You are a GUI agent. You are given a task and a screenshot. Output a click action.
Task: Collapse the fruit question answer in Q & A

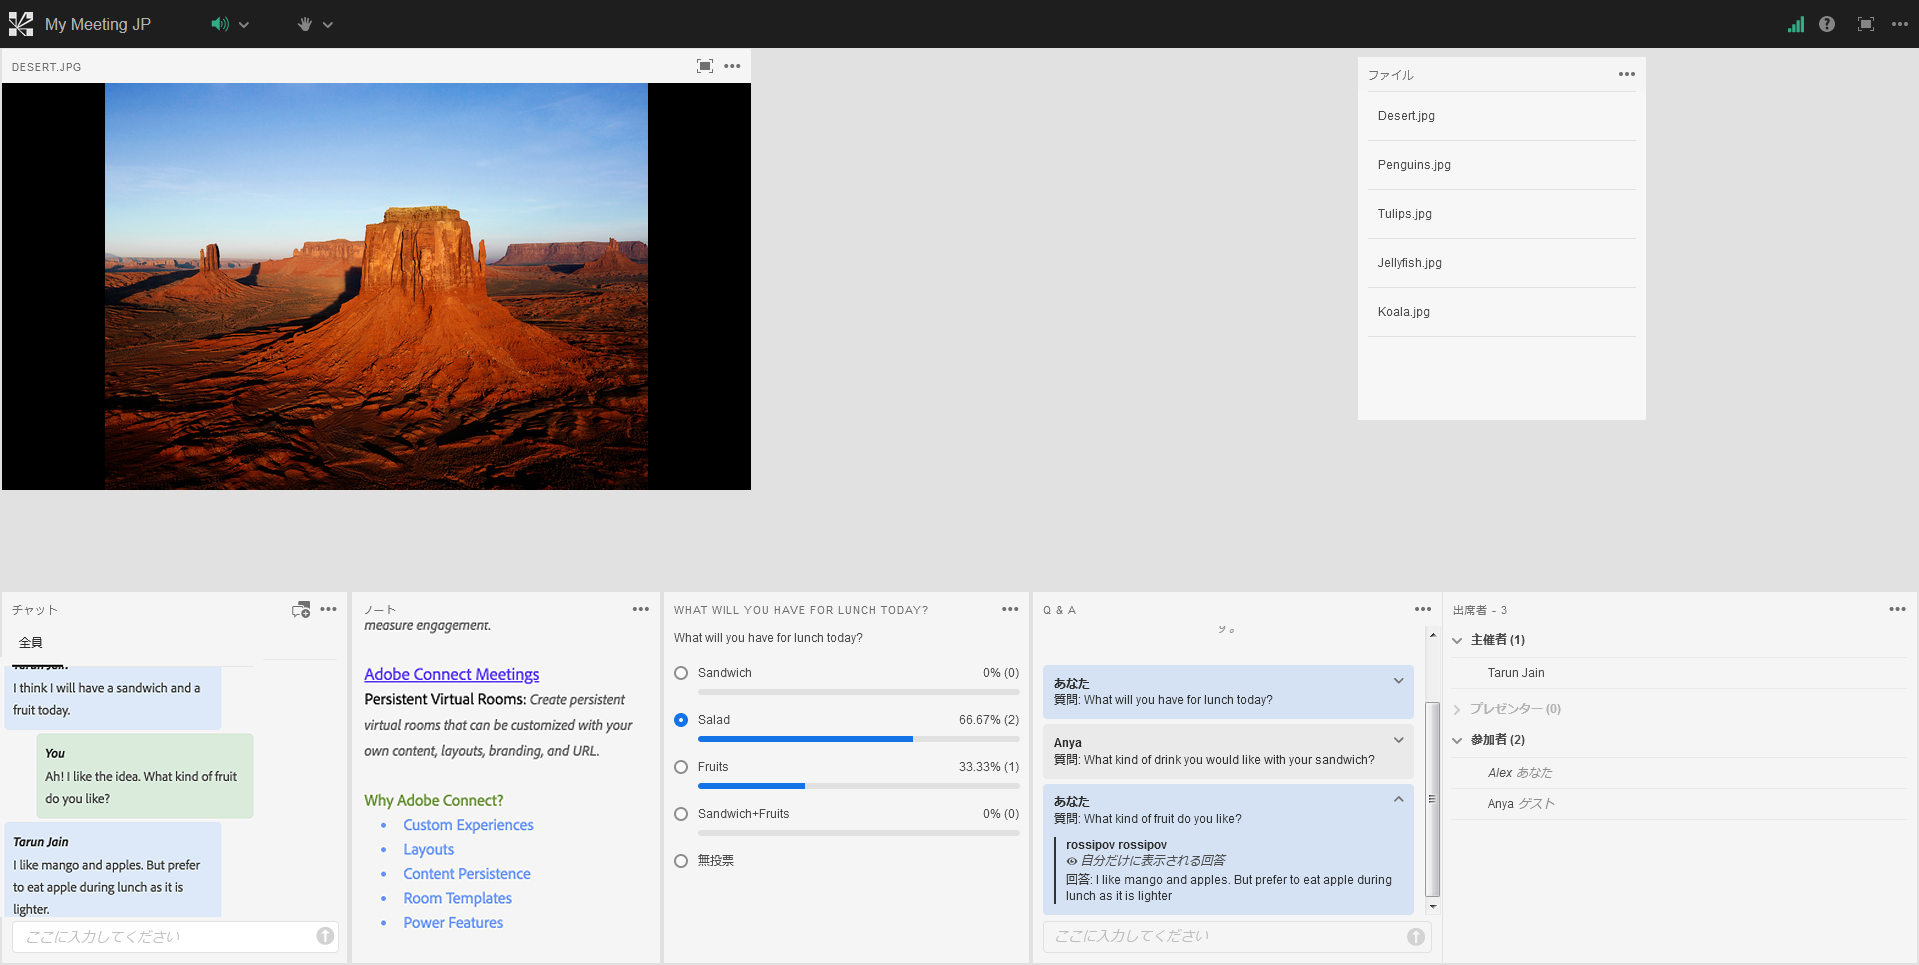1399,799
